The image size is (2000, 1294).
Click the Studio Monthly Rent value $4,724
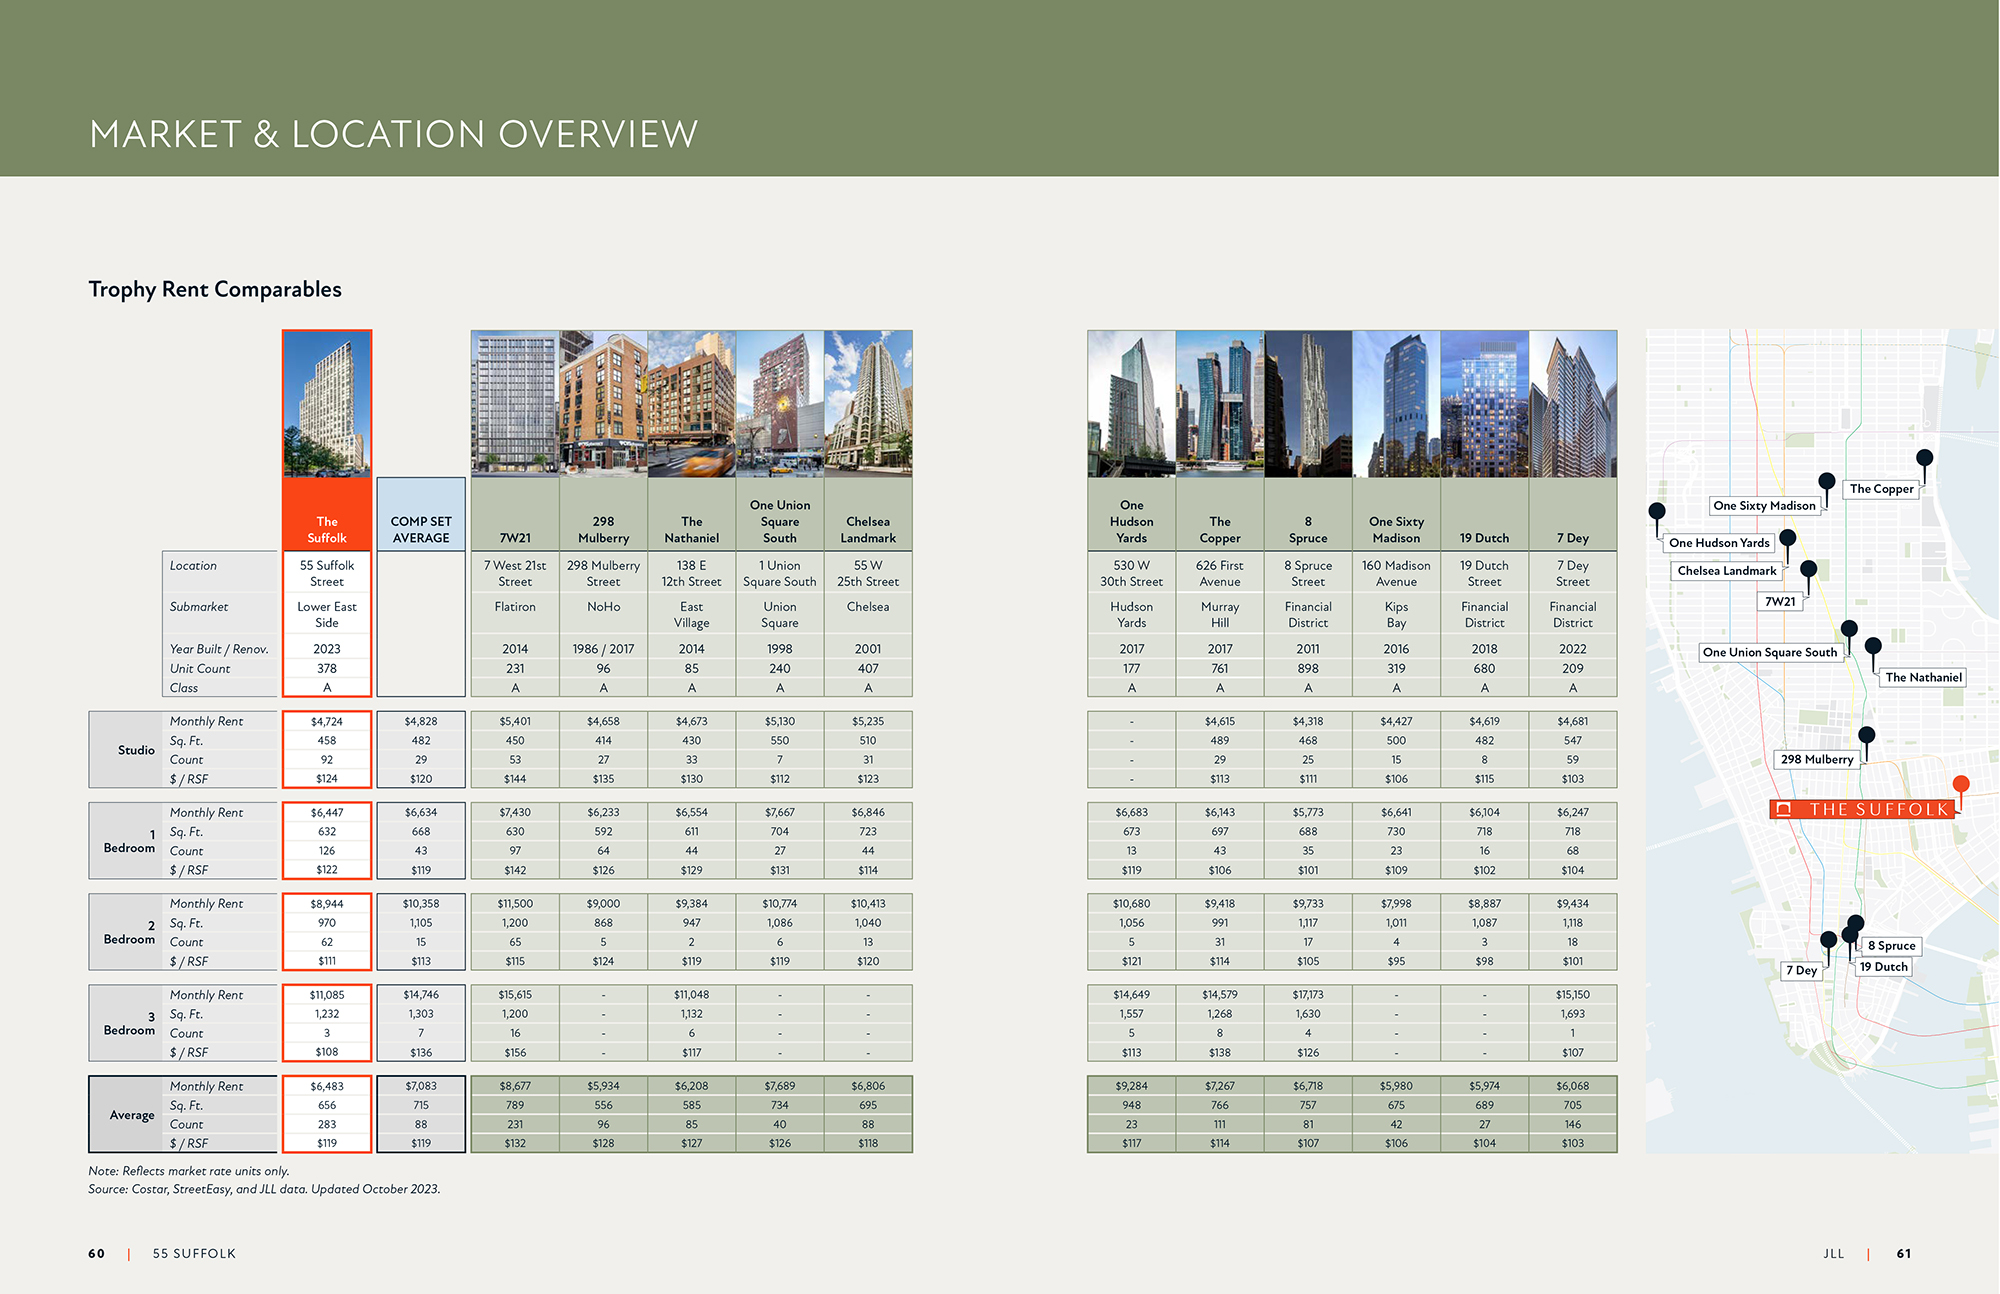[327, 721]
